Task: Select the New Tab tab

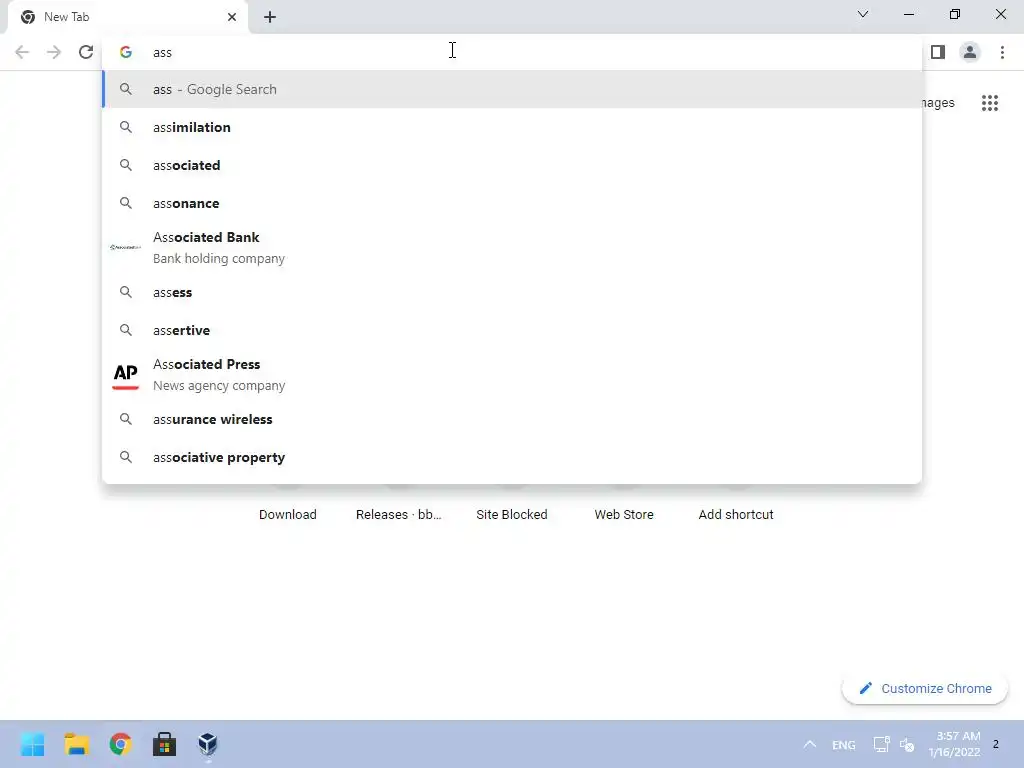Action: tap(128, 17)
